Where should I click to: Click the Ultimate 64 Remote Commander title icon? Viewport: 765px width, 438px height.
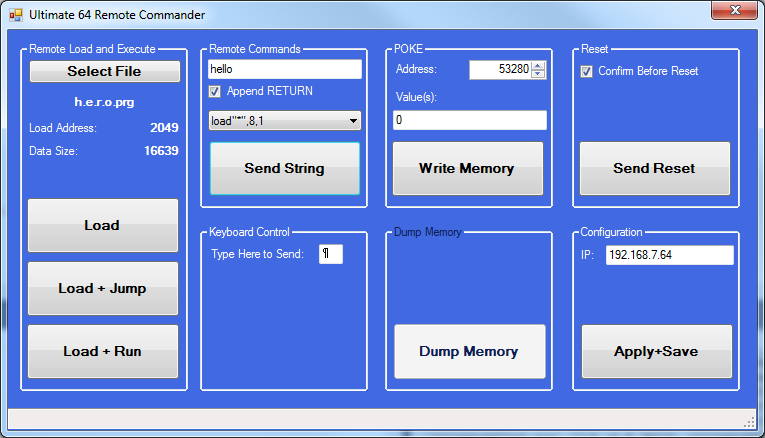pos(16,15)
